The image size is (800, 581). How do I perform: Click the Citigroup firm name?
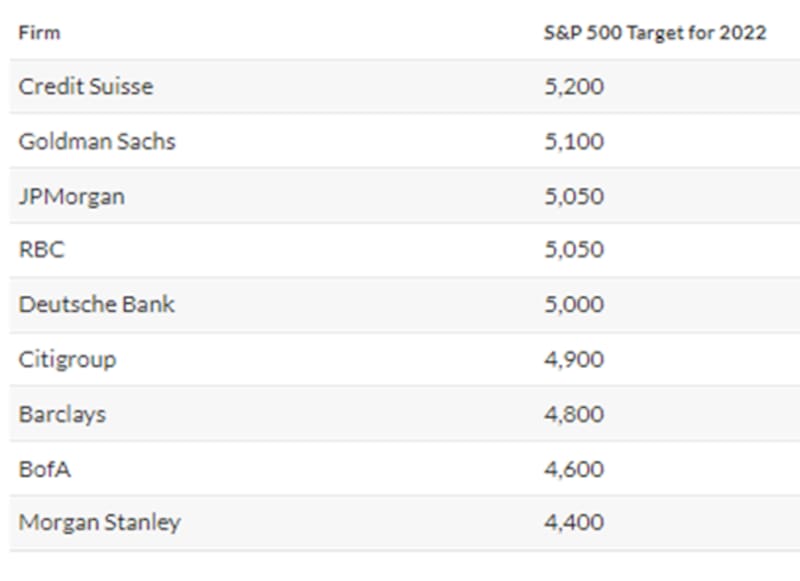[67, 359]
